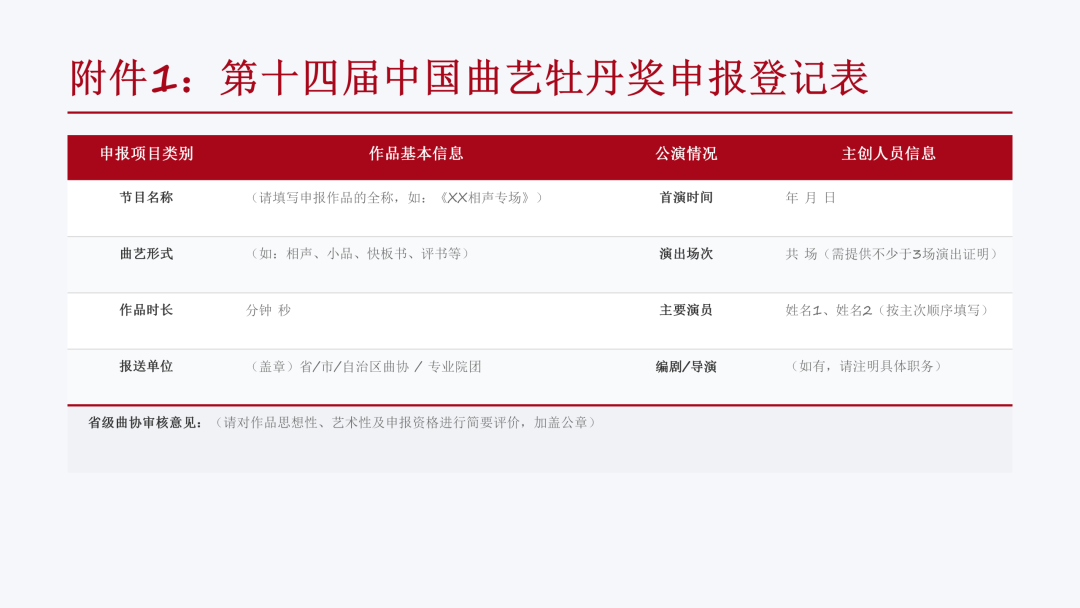The image size is (1080, 608).
Task: Click the 相声、小品、快板书 example field
Action: pyautogui.click(x=360, y=254)
